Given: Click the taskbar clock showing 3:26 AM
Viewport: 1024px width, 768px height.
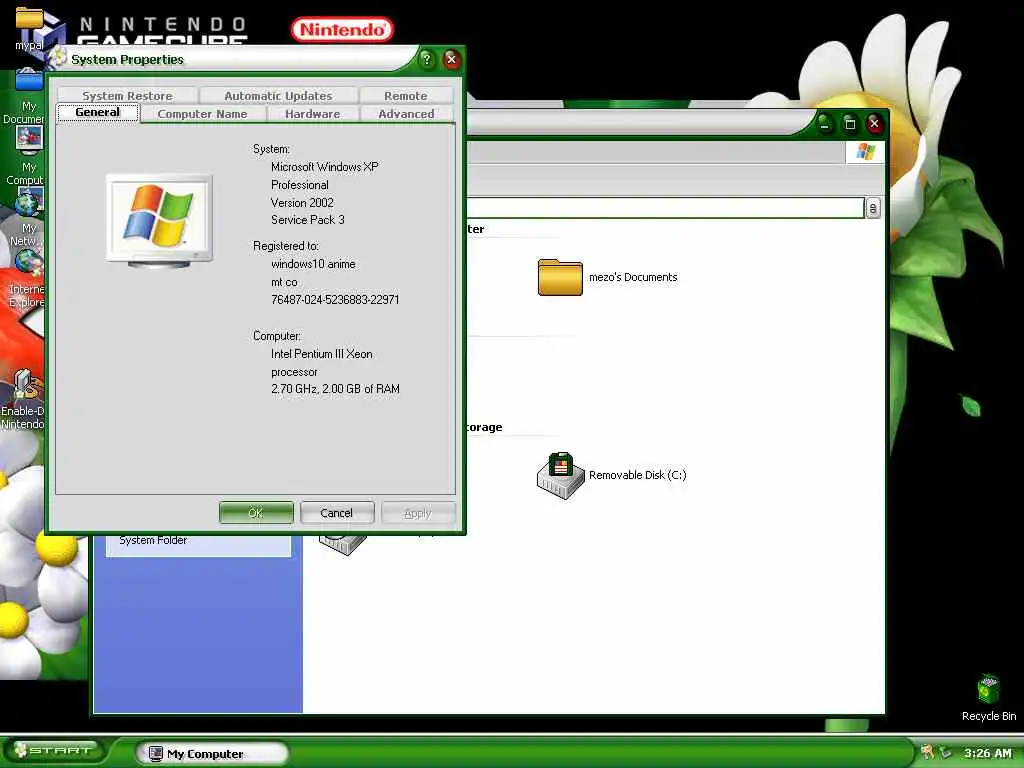Looking at the screenshot, I should point(987,753).
